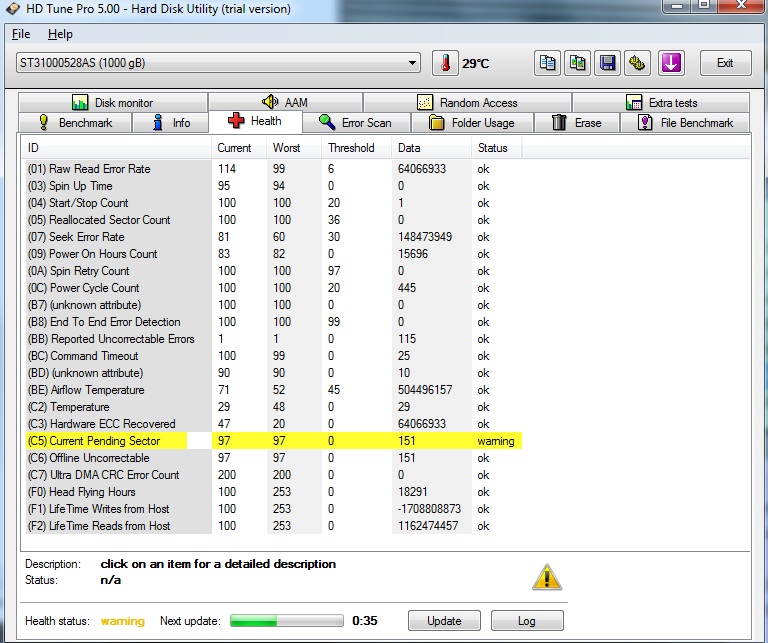Switch to the Extra tests tab

(661, 102)
